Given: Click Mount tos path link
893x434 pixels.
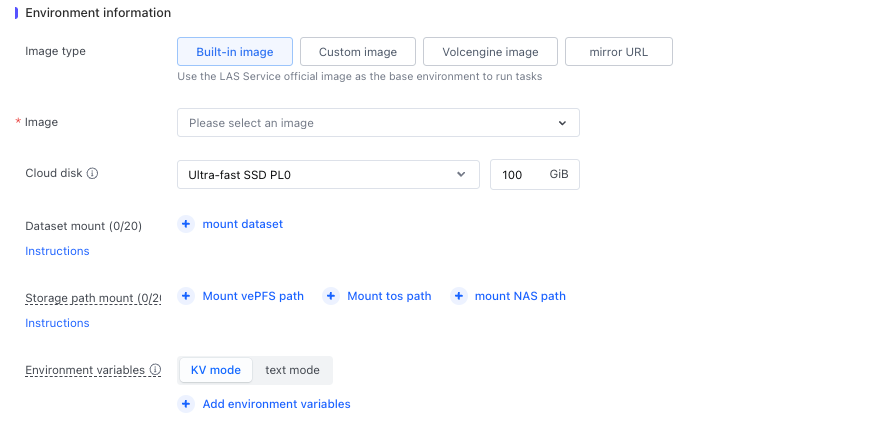Looking at the screenshot, I should [x=389, y=296].
